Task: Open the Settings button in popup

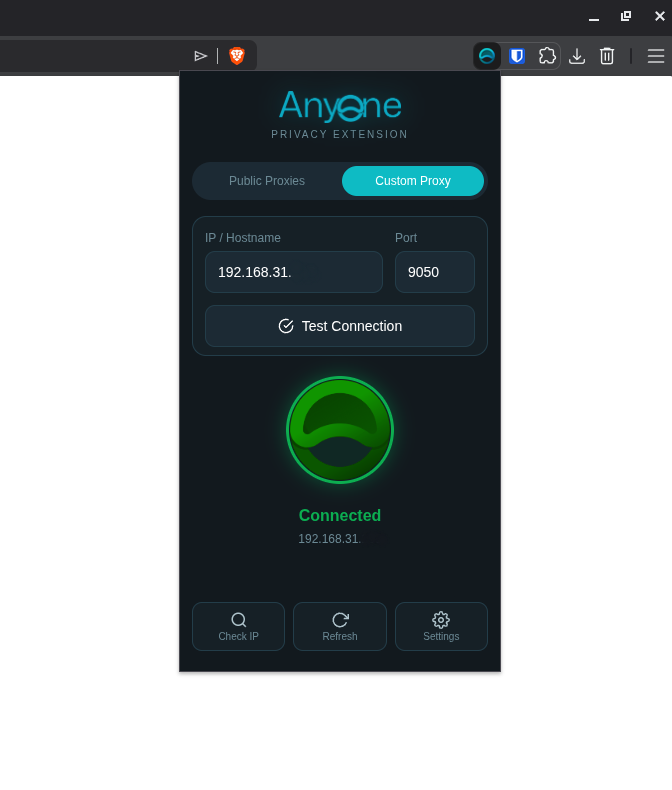Action: coord(441,626)
